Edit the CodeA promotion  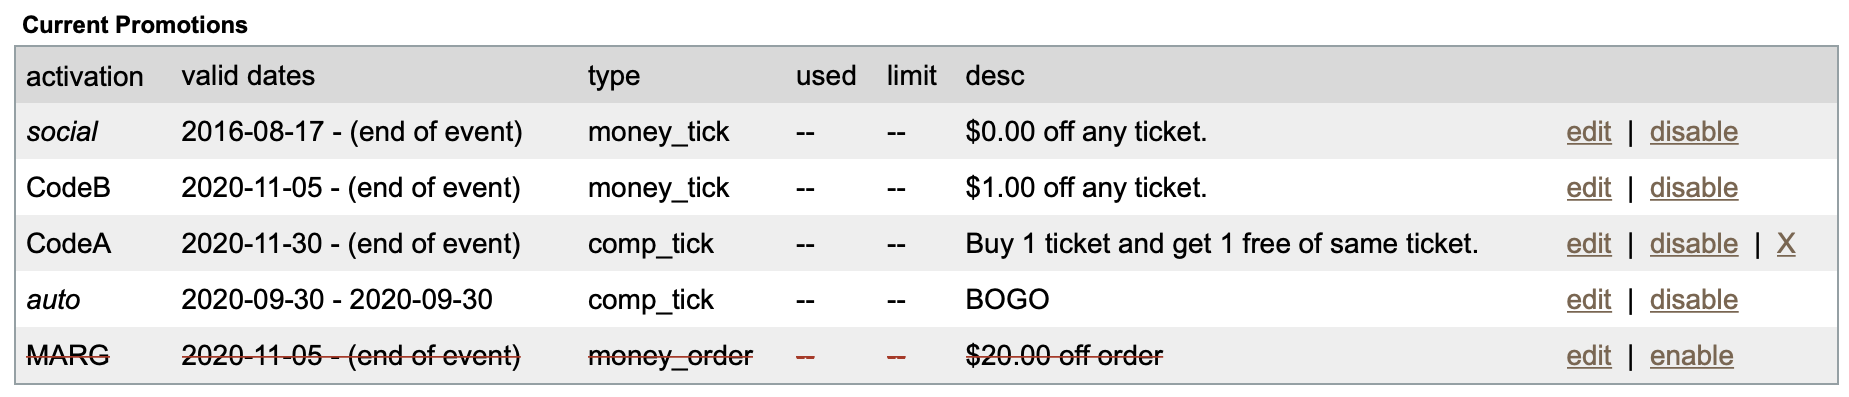click(1588, 244)
